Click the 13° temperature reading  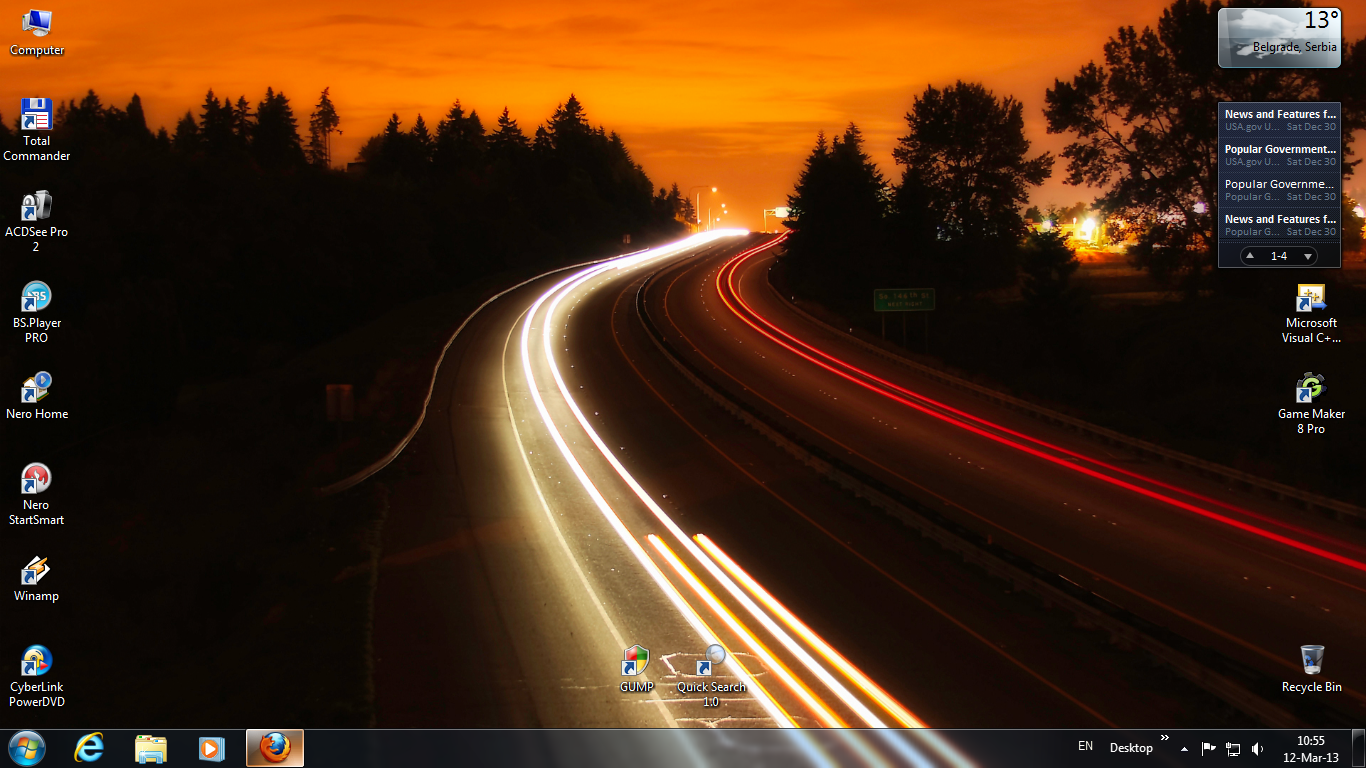[x=1320, y=20]
